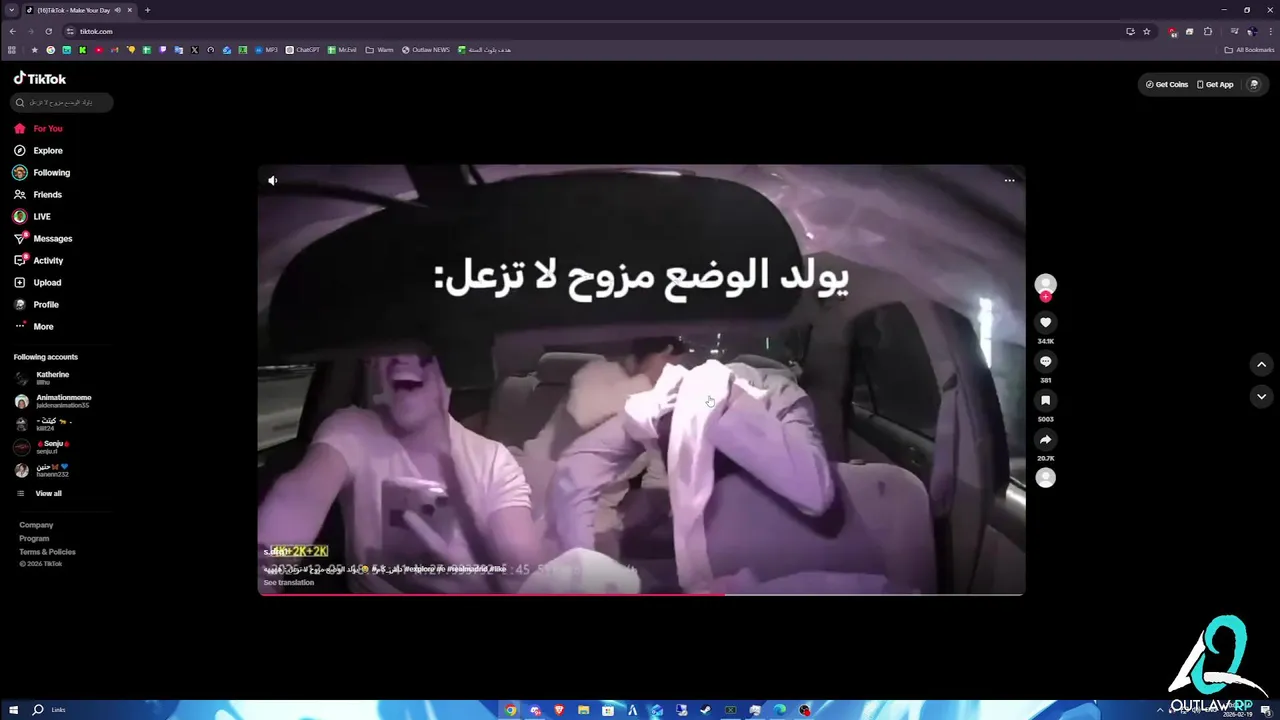Expand the More menu in sidebar
Image resolution: width=1280 pixels, height=720 pixels.
(34, 326)
